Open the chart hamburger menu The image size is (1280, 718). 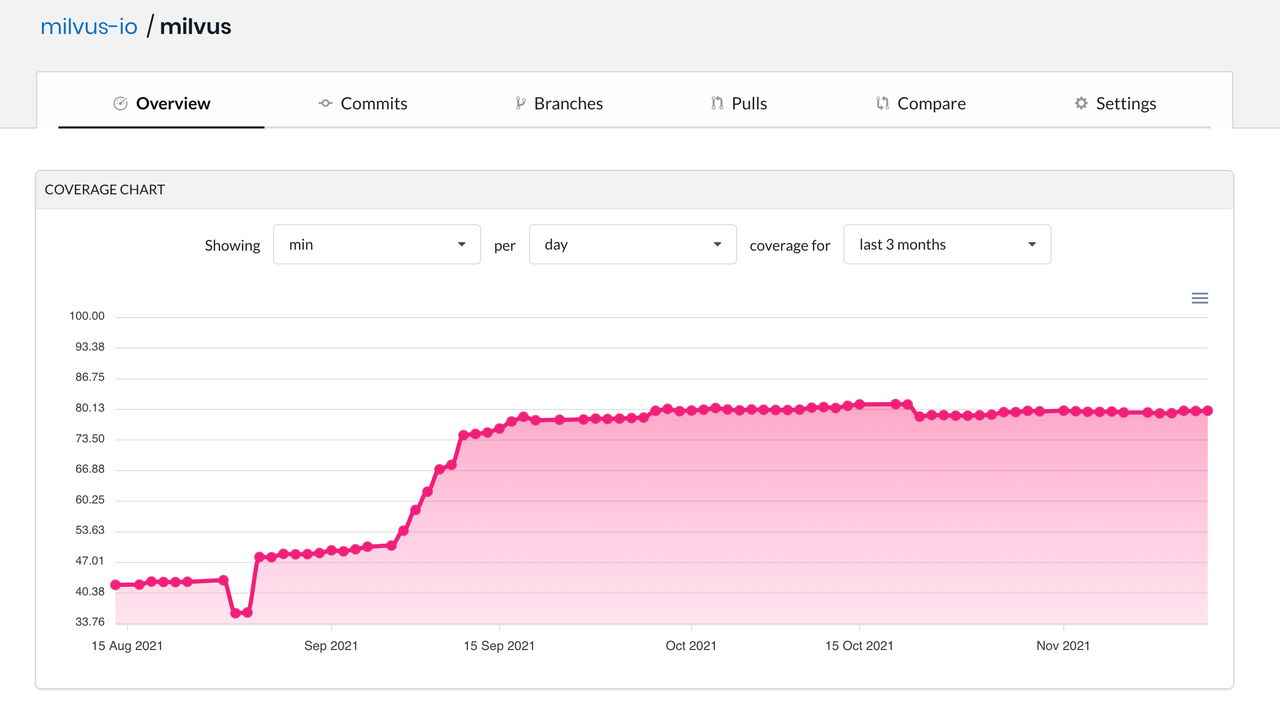coord(1200,298)
